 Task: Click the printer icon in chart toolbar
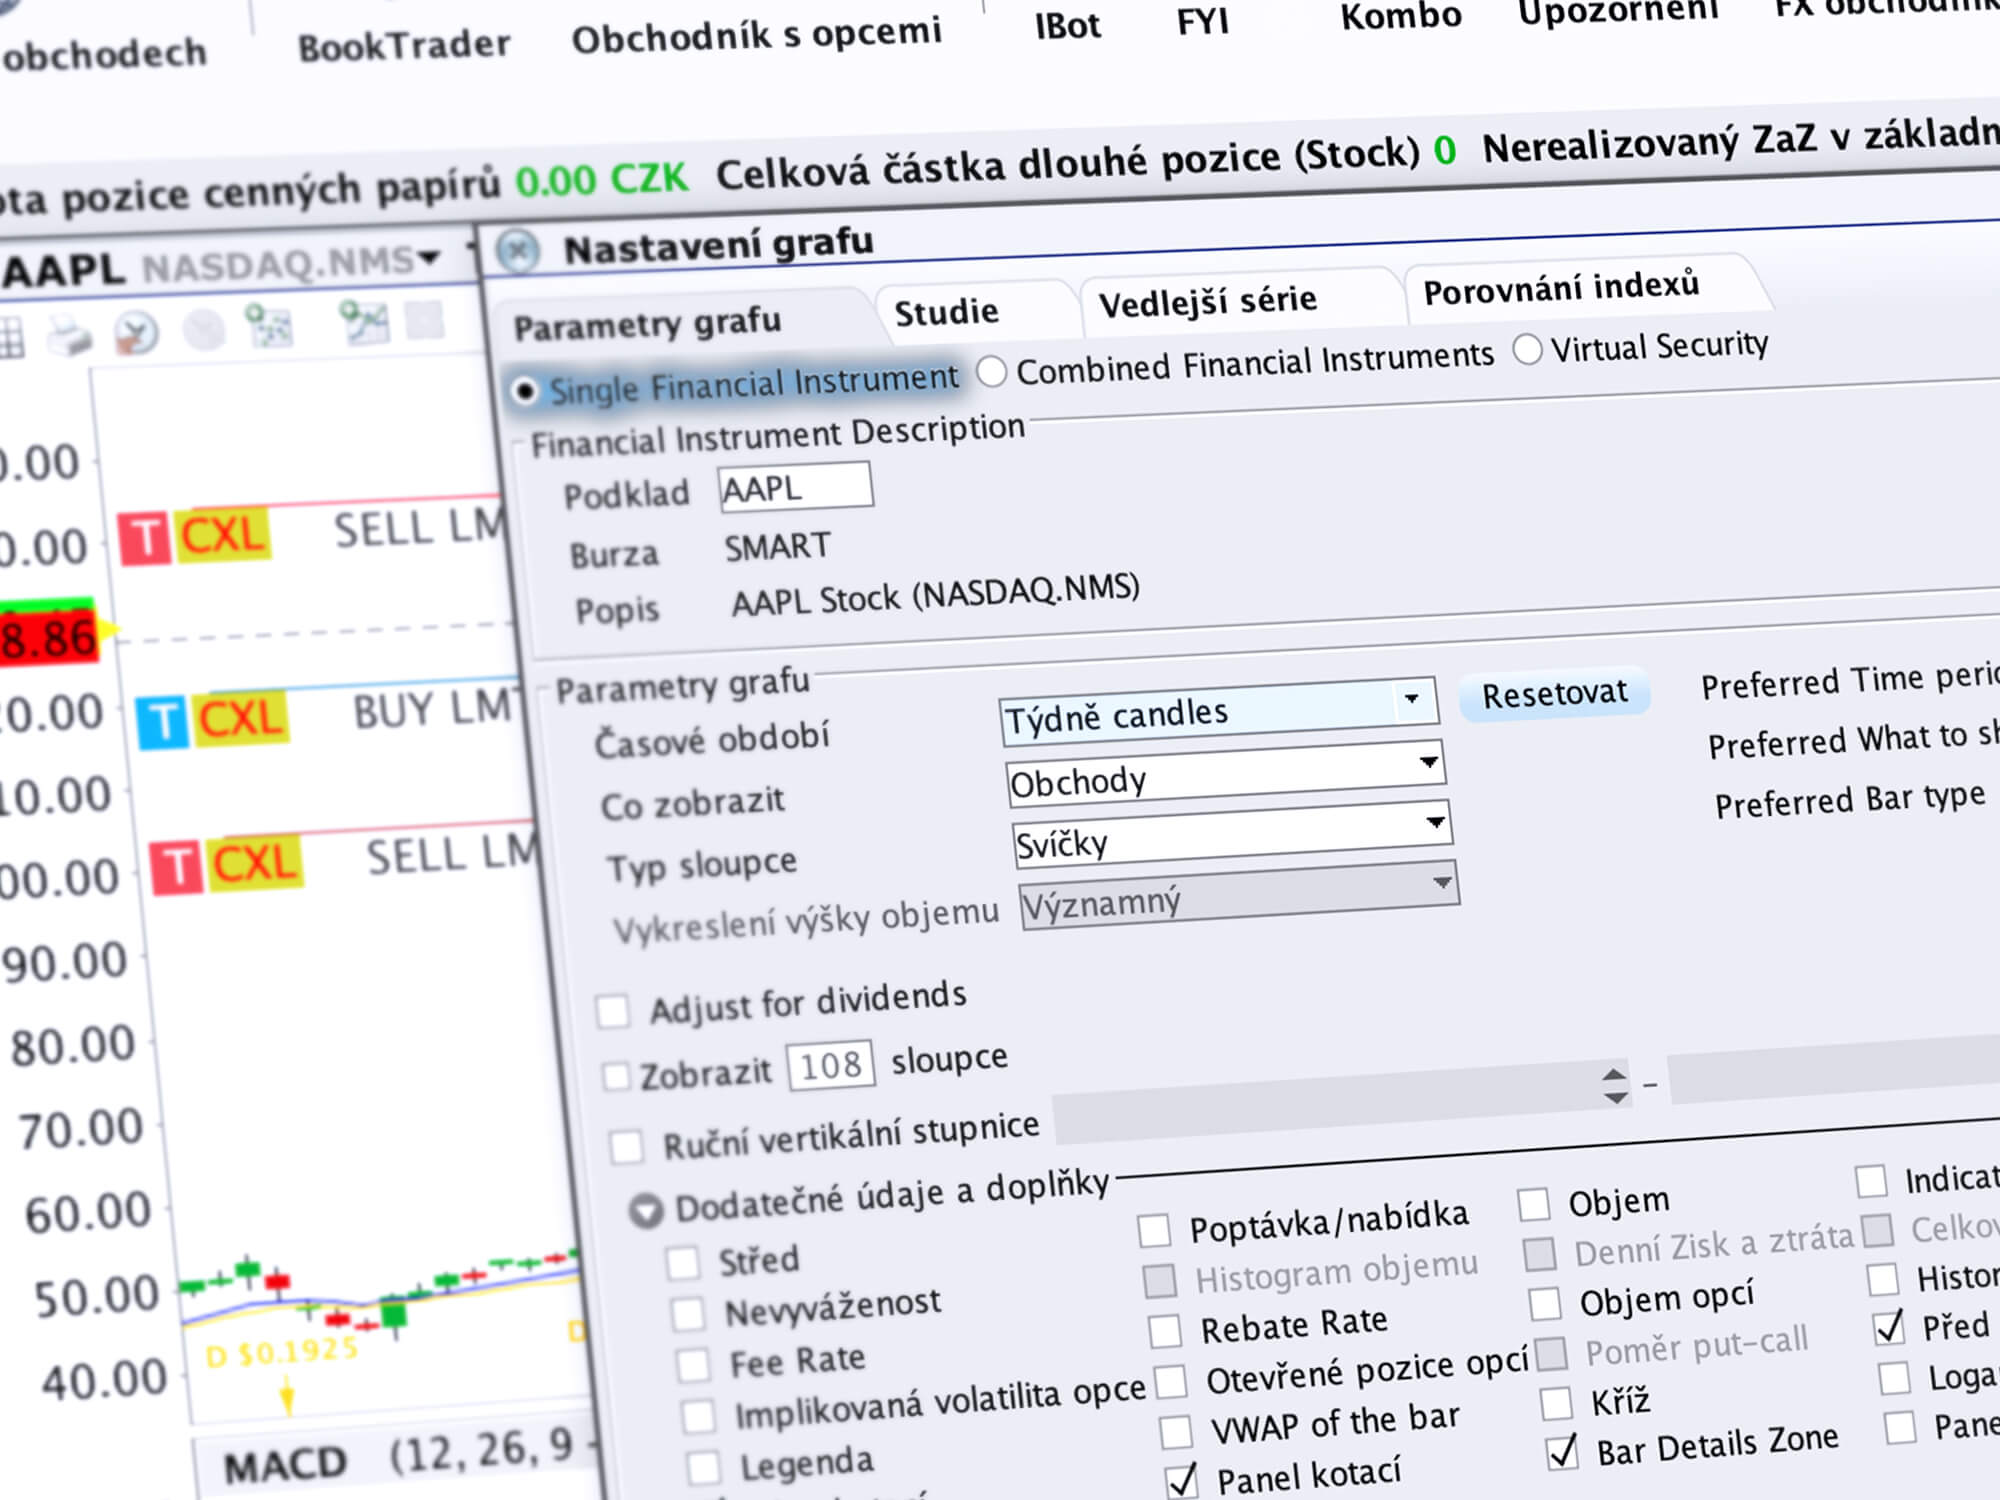pos(68,336)
